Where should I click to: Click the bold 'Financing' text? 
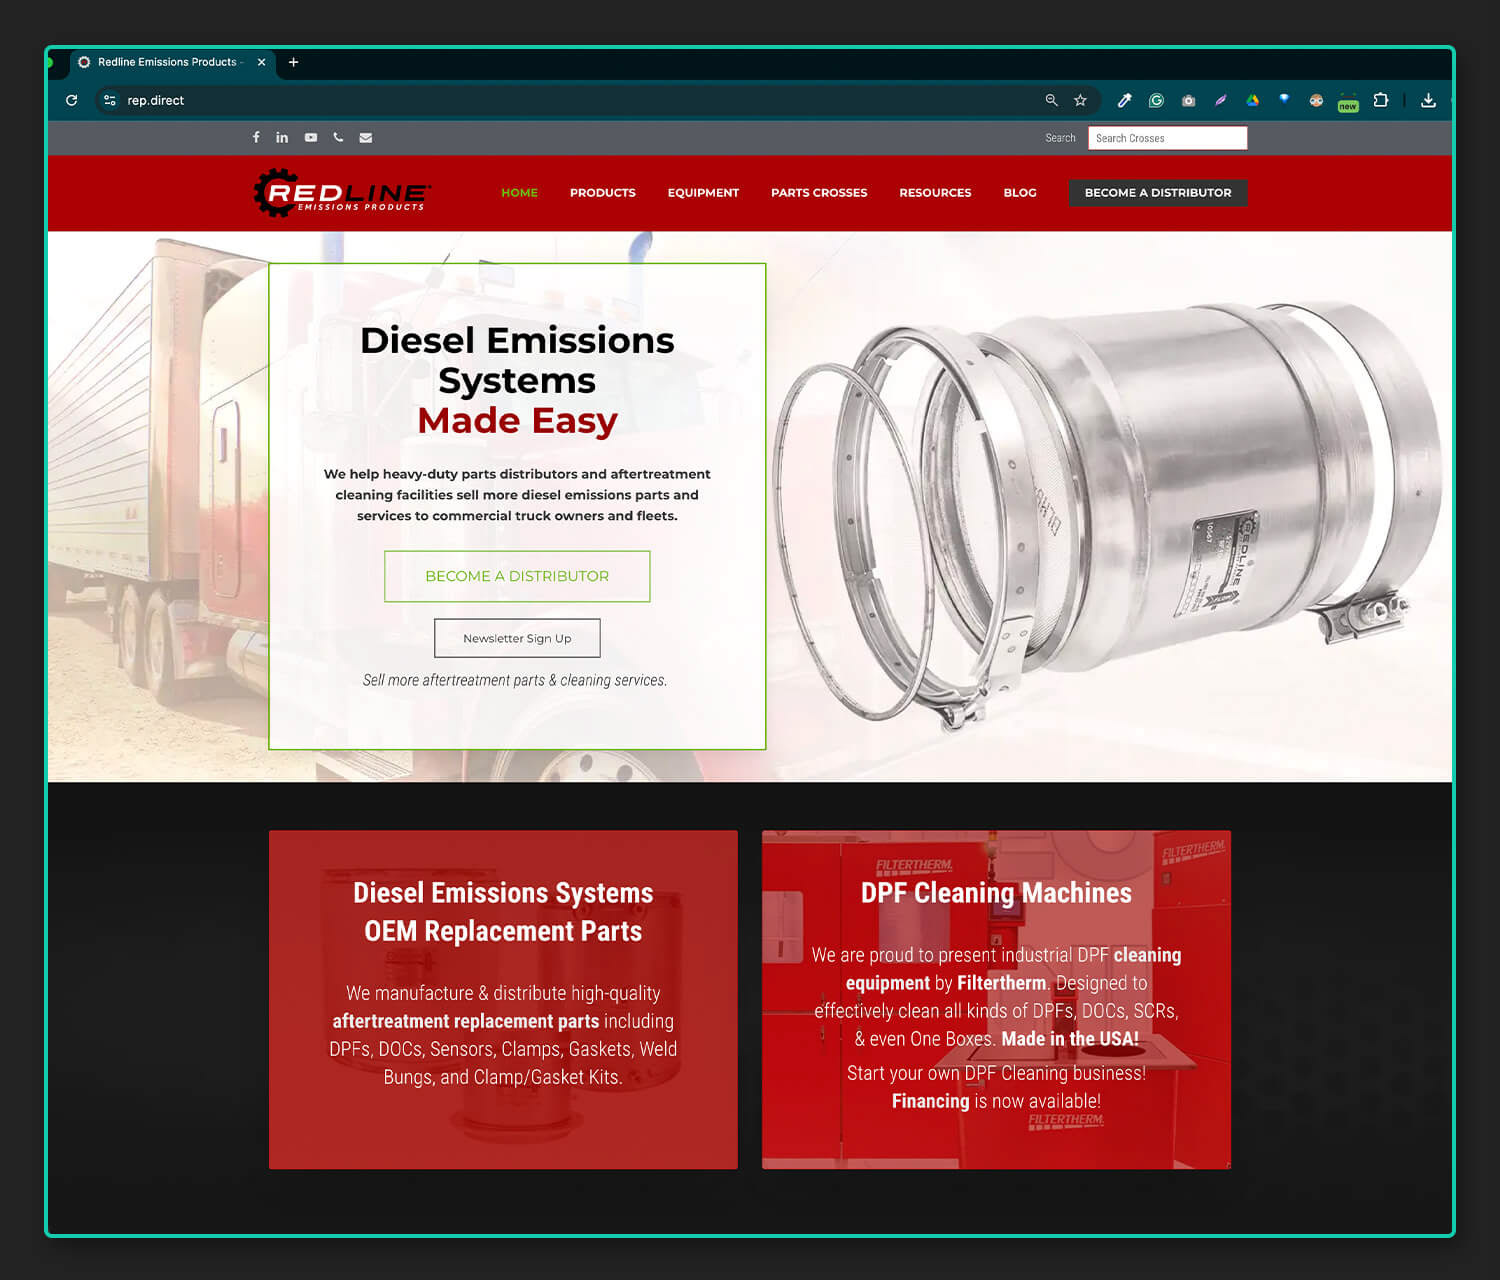931,1101
